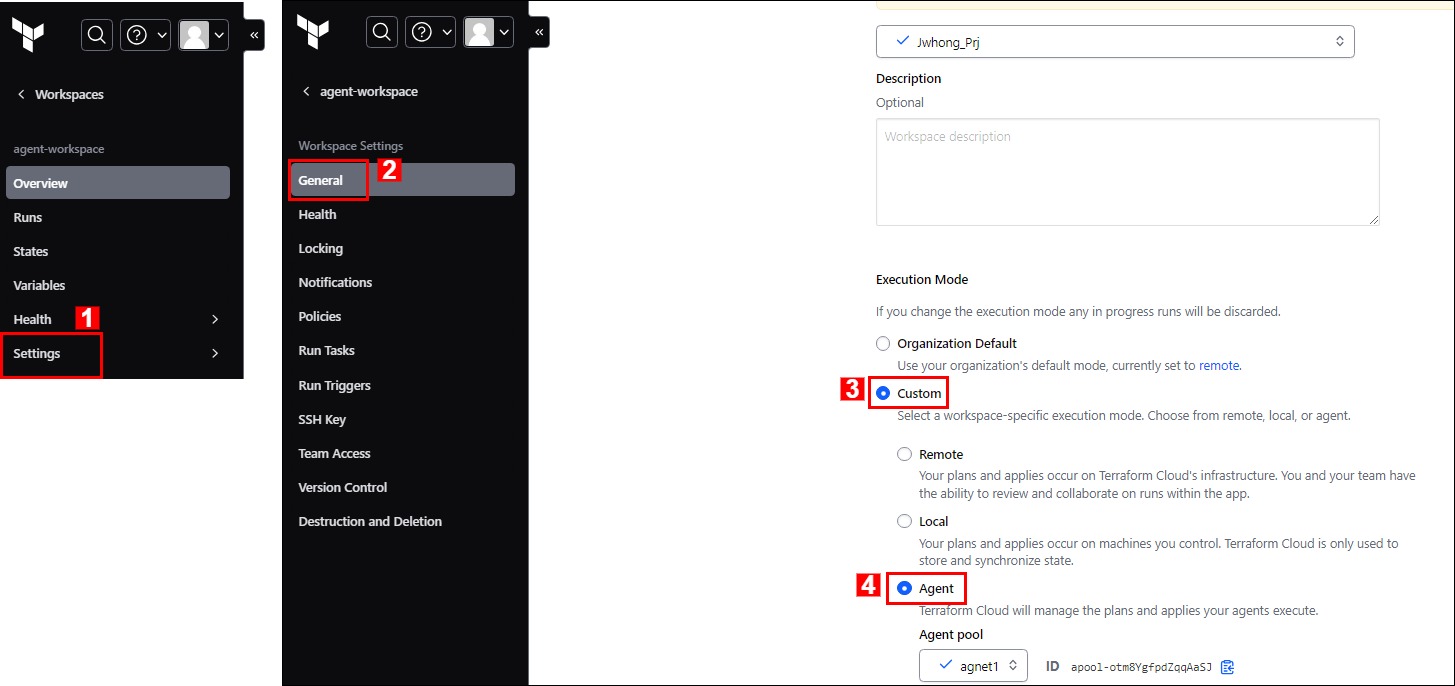Select Local execution mode

[x=905, y=521]
